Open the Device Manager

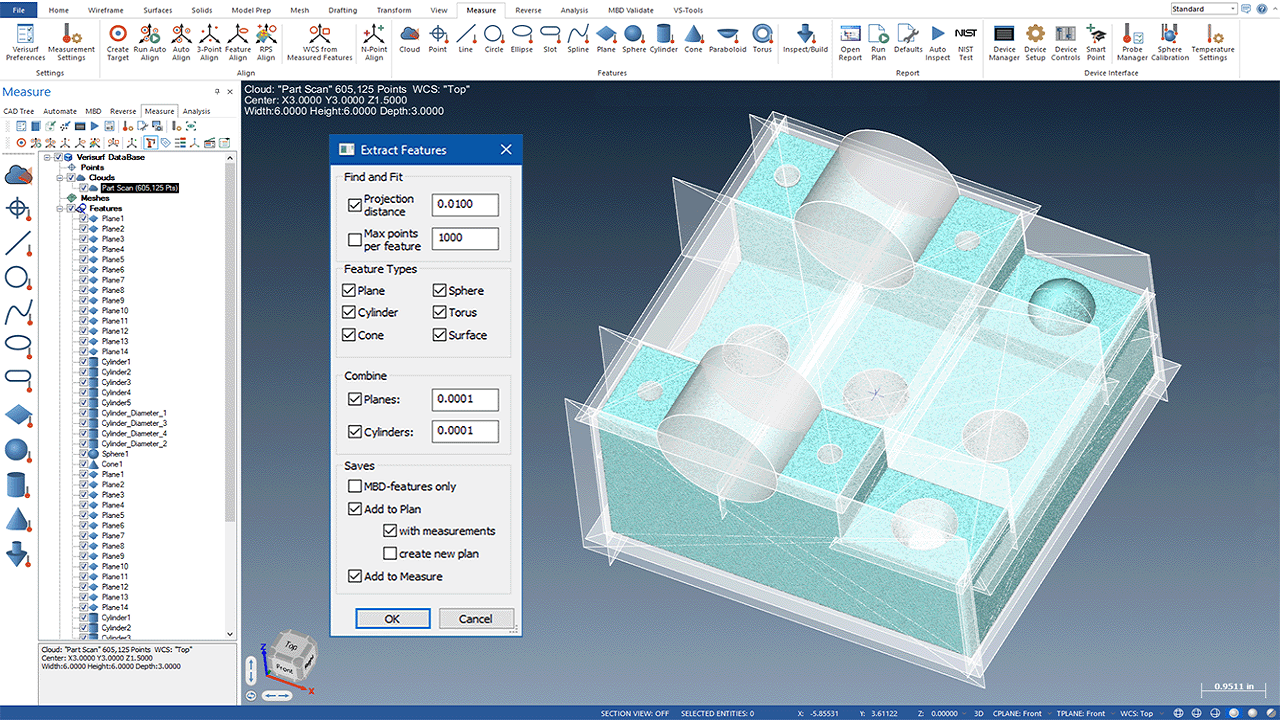pyautogui.click(x=1004, y=42)
